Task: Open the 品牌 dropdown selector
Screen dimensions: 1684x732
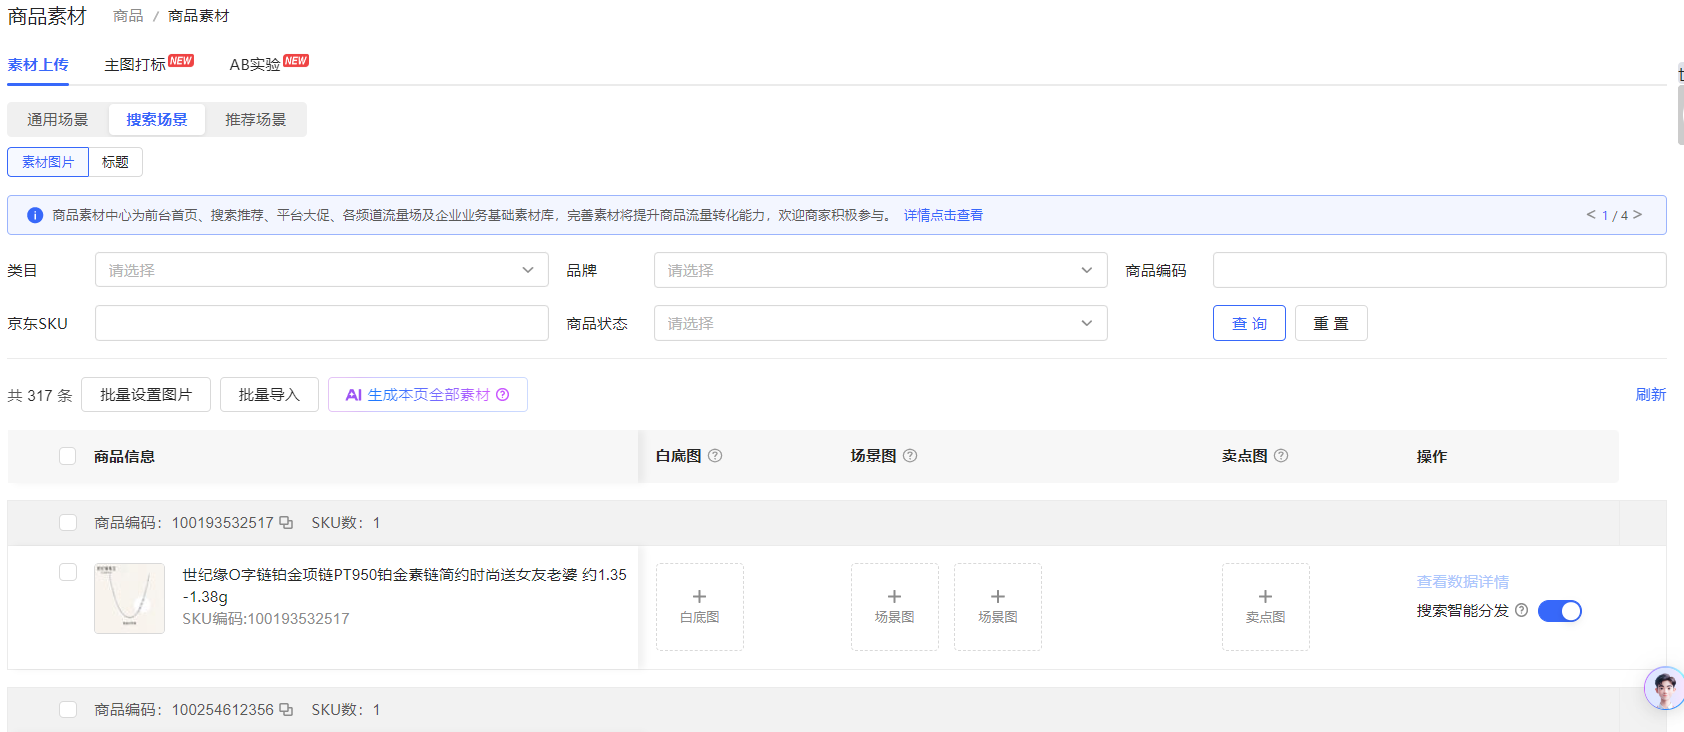Action: pos(880,270)
